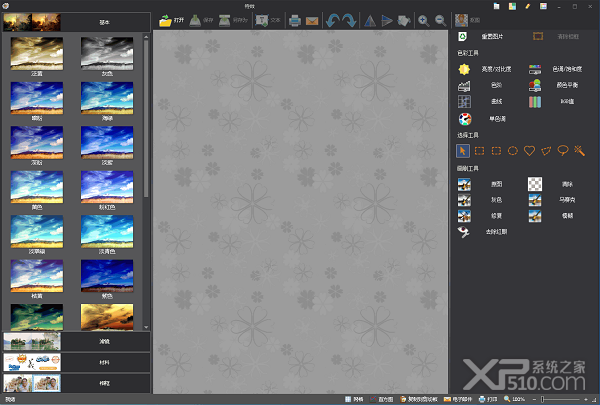Open the 色阶 levels histogram tool
The image size is (600, 405).
[x=464, y=85]
